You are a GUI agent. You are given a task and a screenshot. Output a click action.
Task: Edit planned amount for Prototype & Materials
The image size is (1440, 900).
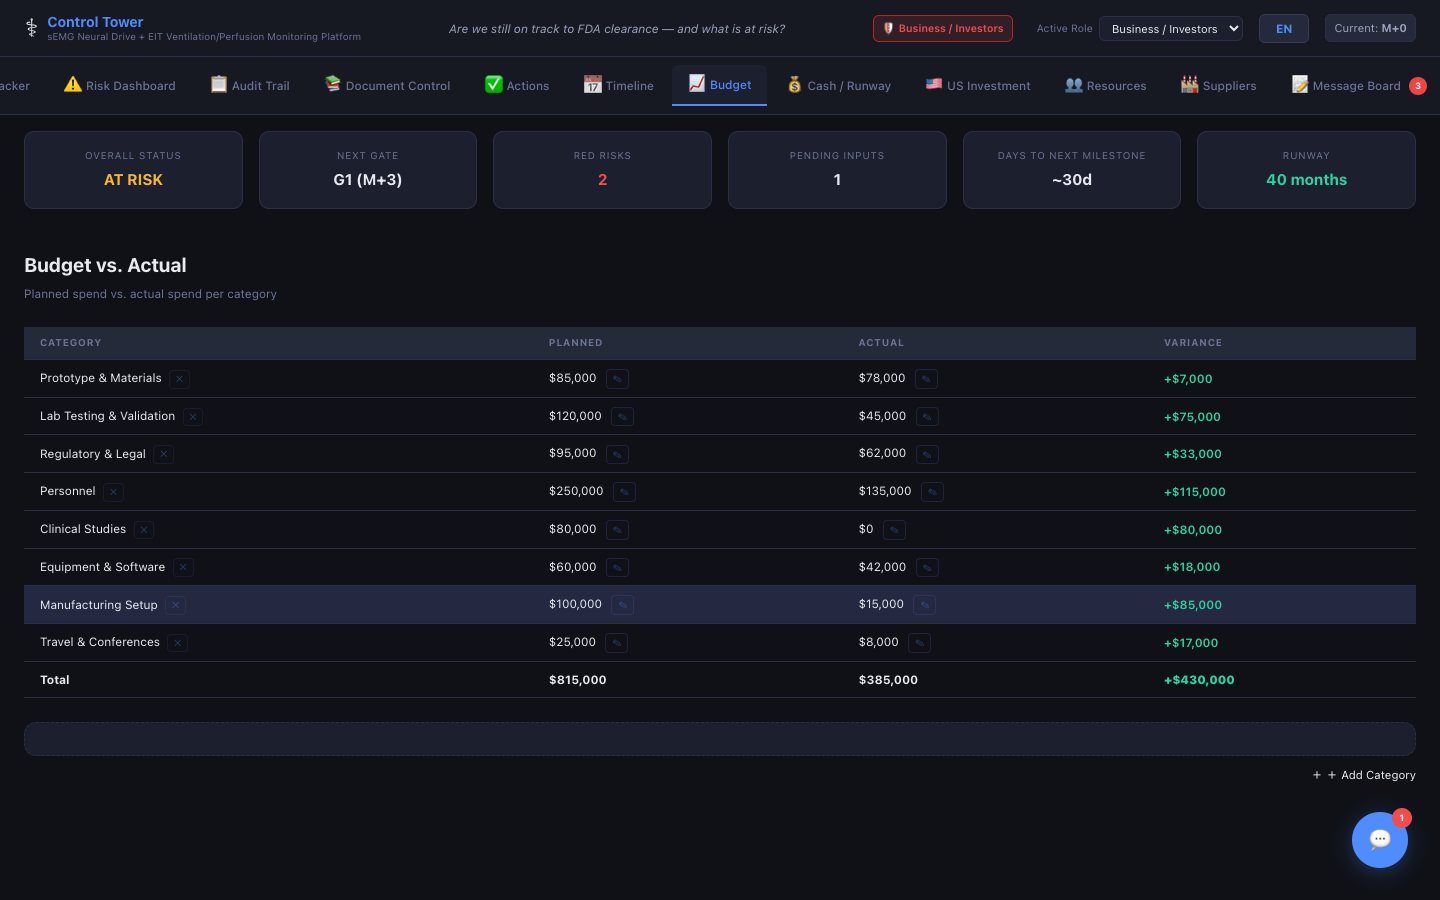[x=617, y=379]
